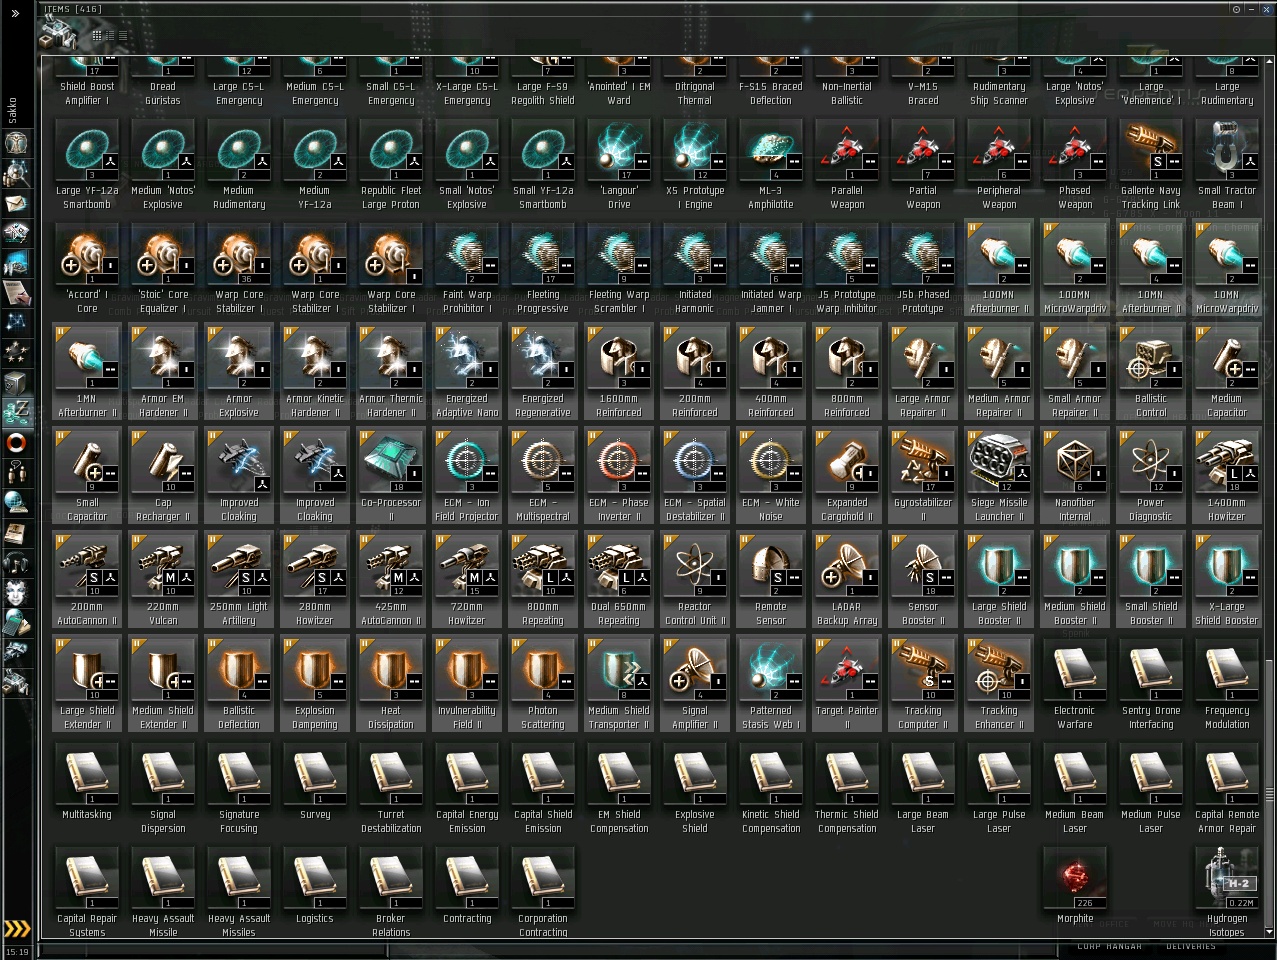Open the chat channels icon in the sidebar
Viewport: 1277px width, 960px height.
pos(16,472)
